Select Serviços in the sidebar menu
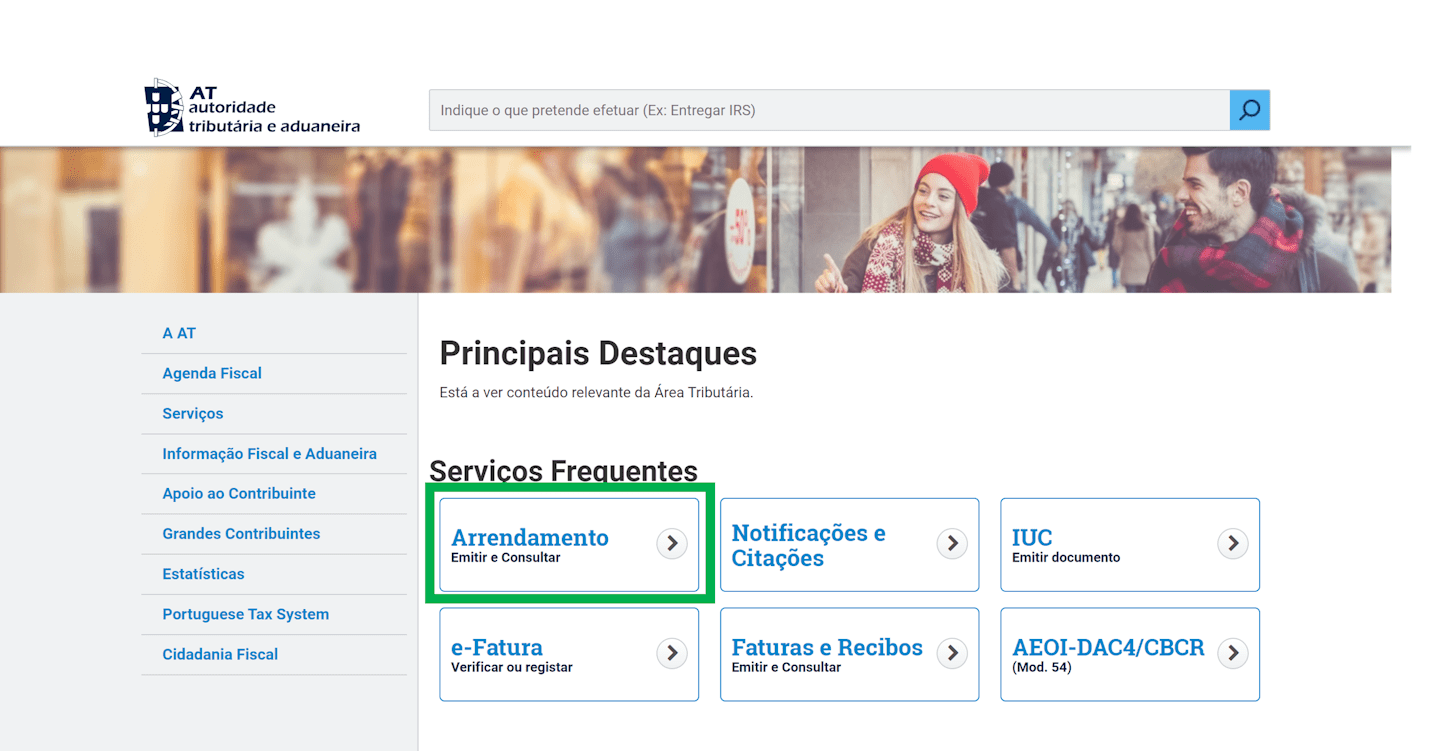 coord(192,413)
